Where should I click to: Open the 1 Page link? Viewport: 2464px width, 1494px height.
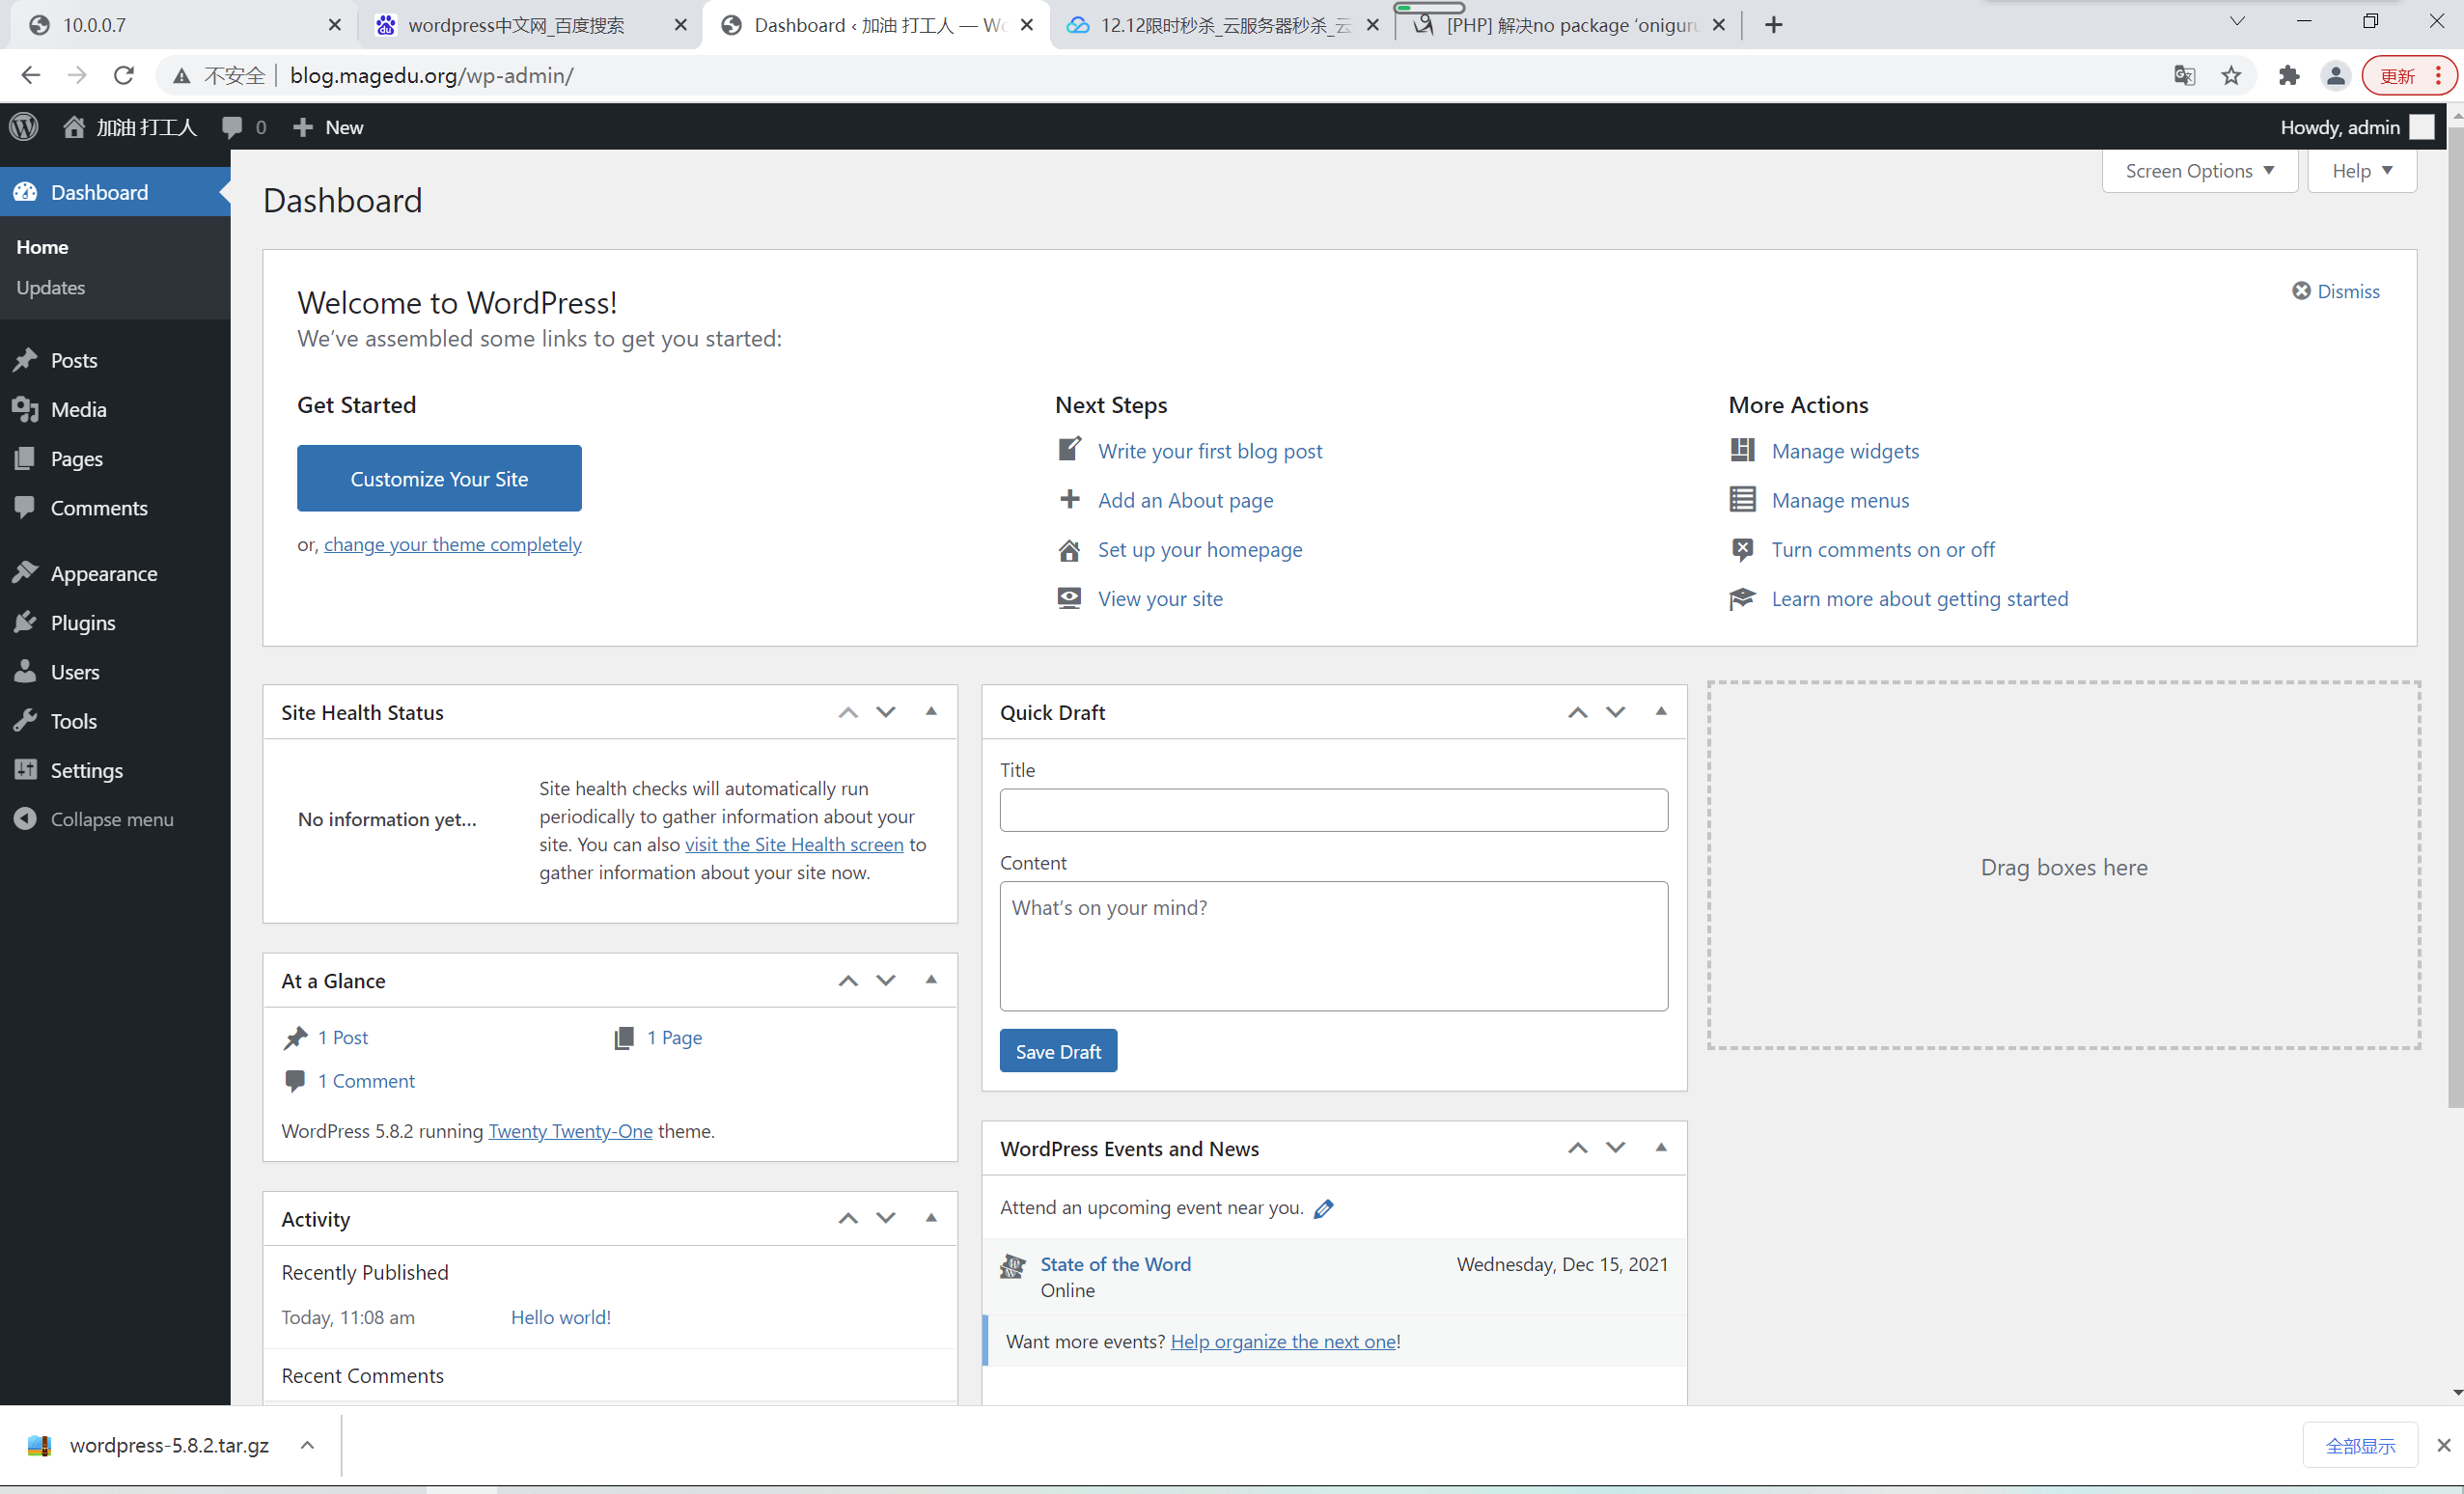tap(674, 1037)
